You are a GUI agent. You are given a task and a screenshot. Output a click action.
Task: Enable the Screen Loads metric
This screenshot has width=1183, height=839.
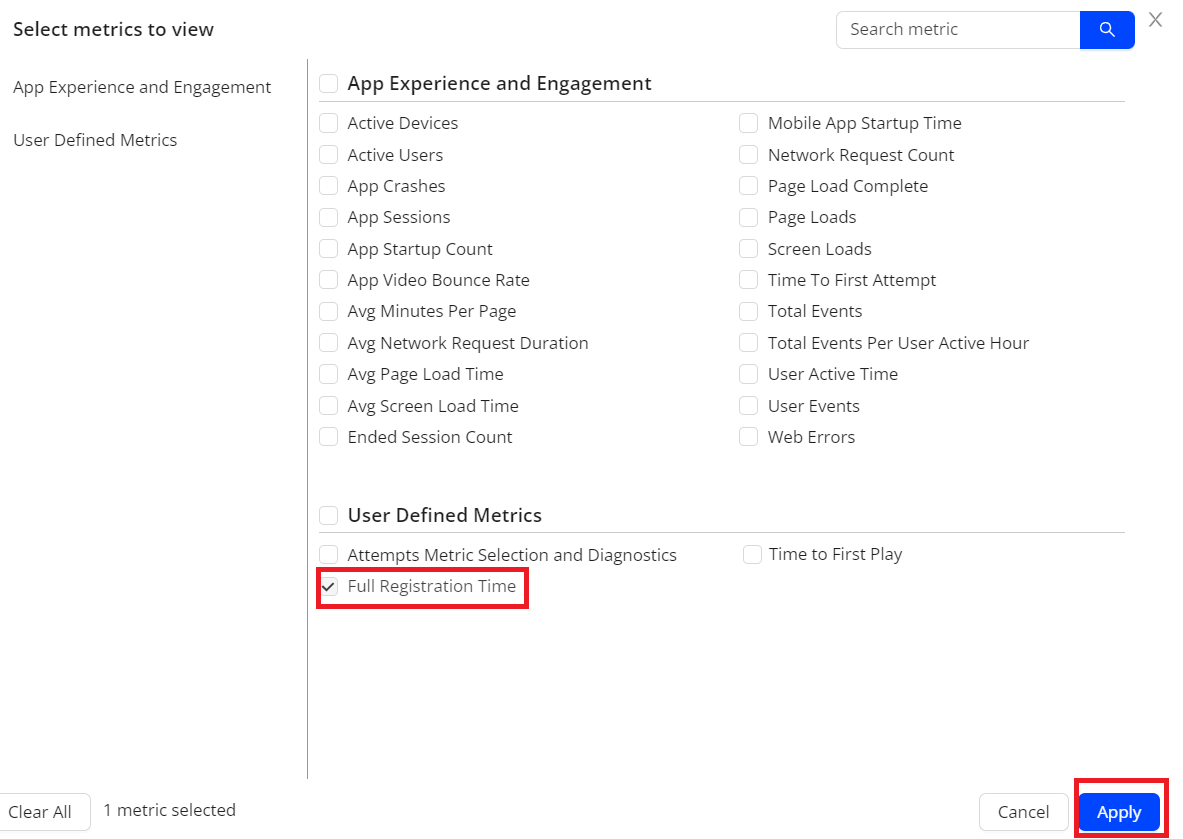[748, 249]
